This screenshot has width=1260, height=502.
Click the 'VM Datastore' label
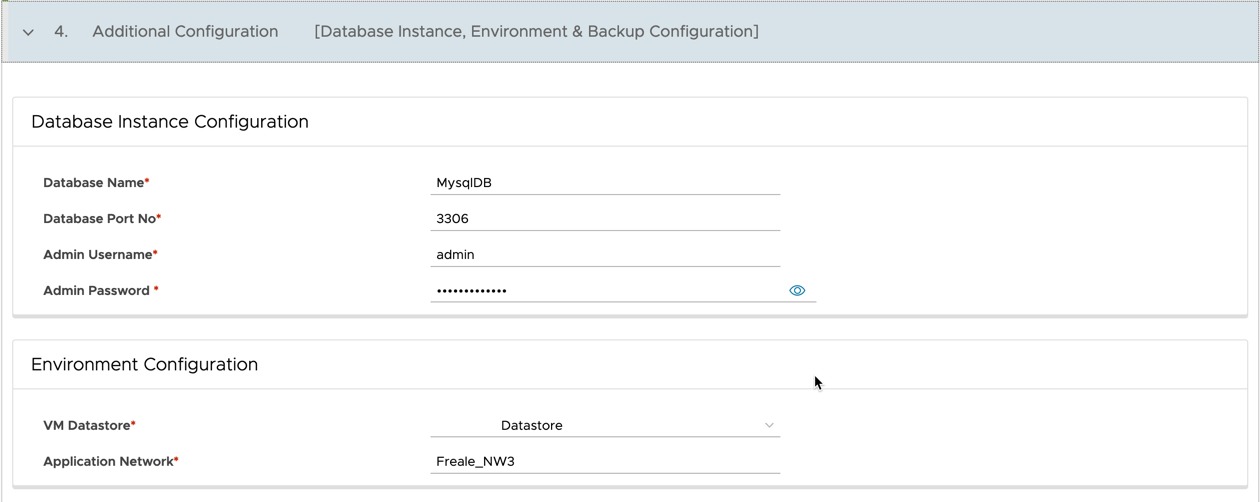point(87,425)
